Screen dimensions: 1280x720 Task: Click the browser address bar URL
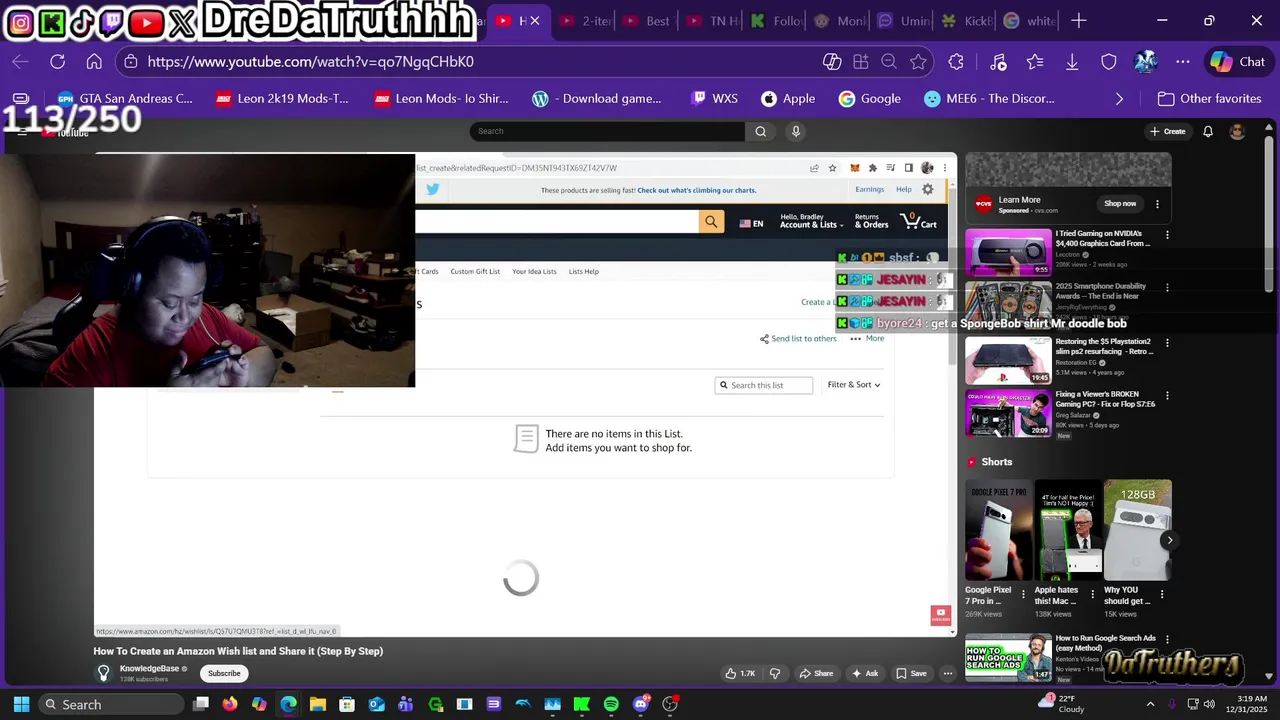click(x=310, y=62)
